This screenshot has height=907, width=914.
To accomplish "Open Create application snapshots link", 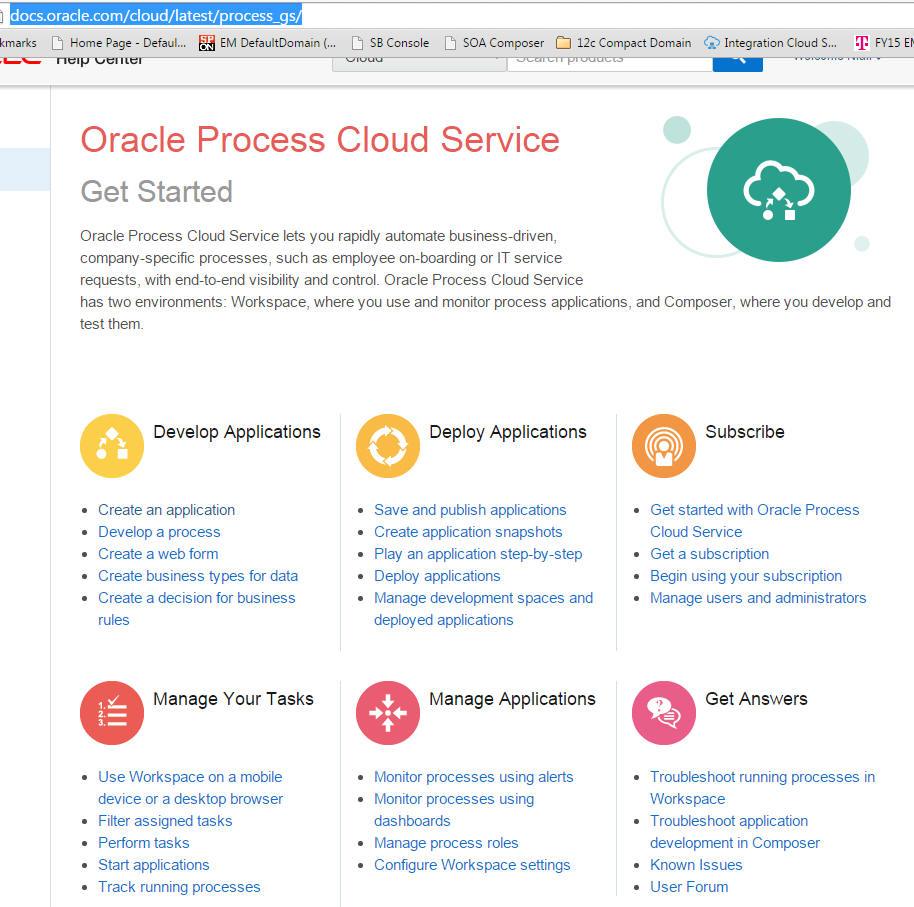I will point(468,532).
